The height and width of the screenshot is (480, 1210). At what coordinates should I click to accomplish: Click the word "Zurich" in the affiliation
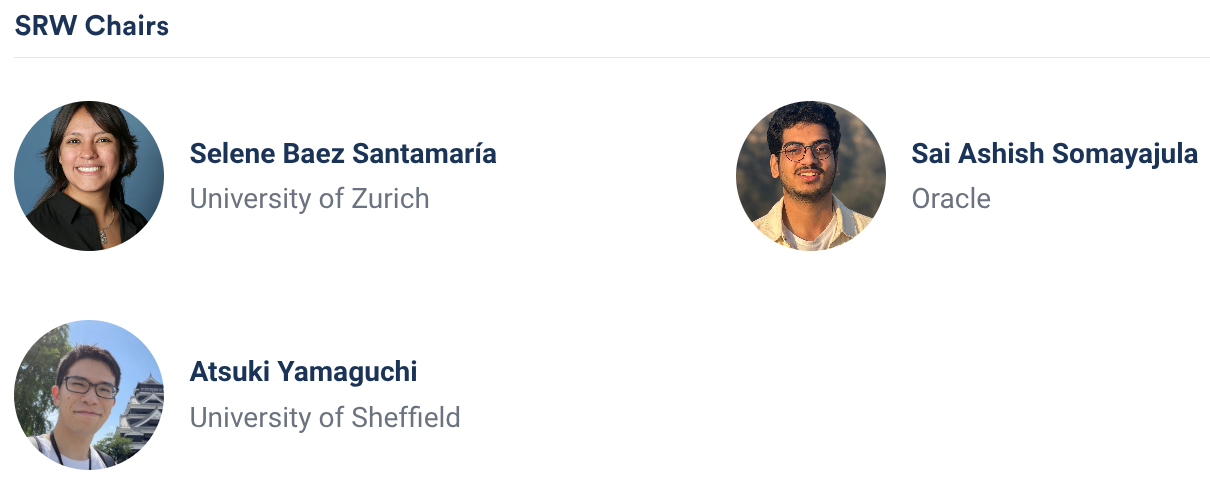coord(390,199)
